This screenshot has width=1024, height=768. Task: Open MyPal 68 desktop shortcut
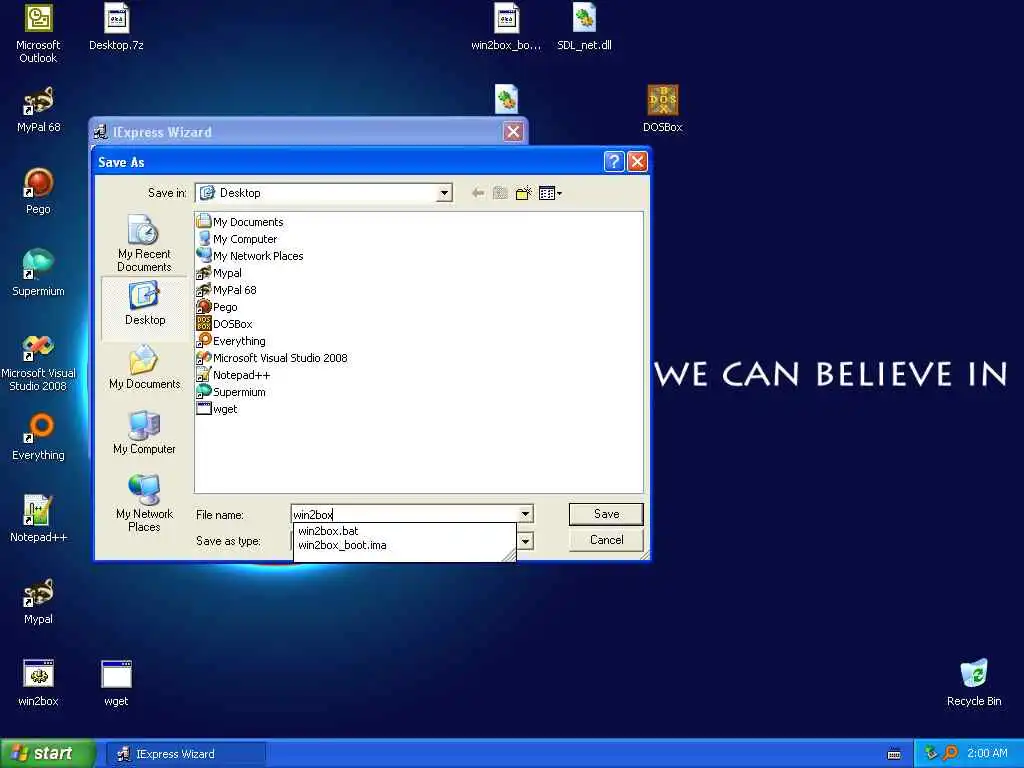click(x=38, y=109)
